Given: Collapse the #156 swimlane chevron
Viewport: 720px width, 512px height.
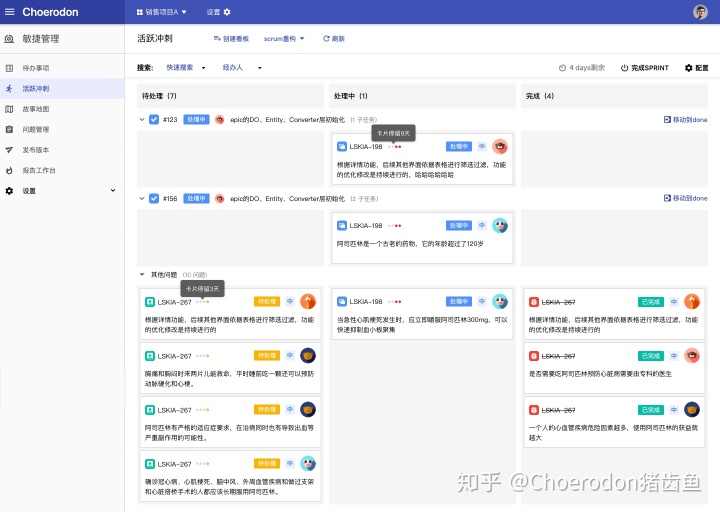Looking at the screenshot, I should 141,198.
